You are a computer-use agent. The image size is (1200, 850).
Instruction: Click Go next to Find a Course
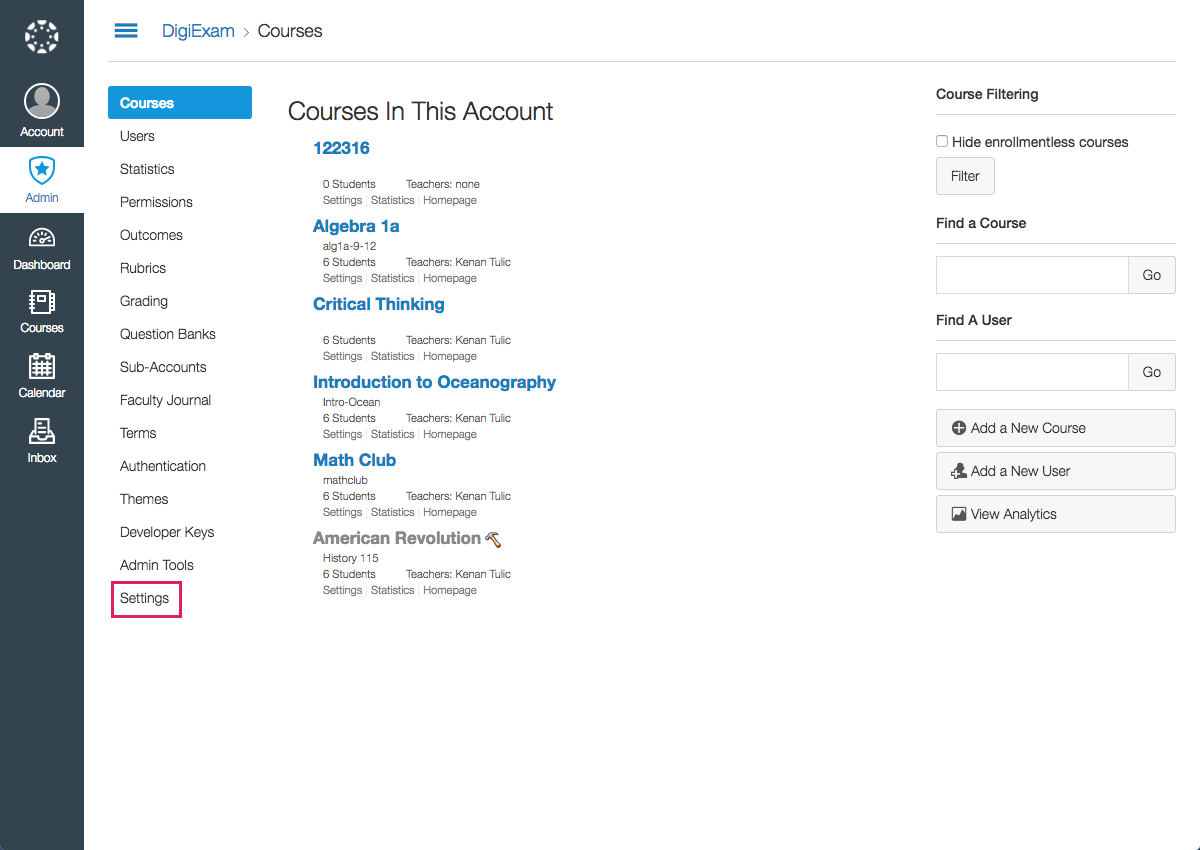pos(1152,275)
